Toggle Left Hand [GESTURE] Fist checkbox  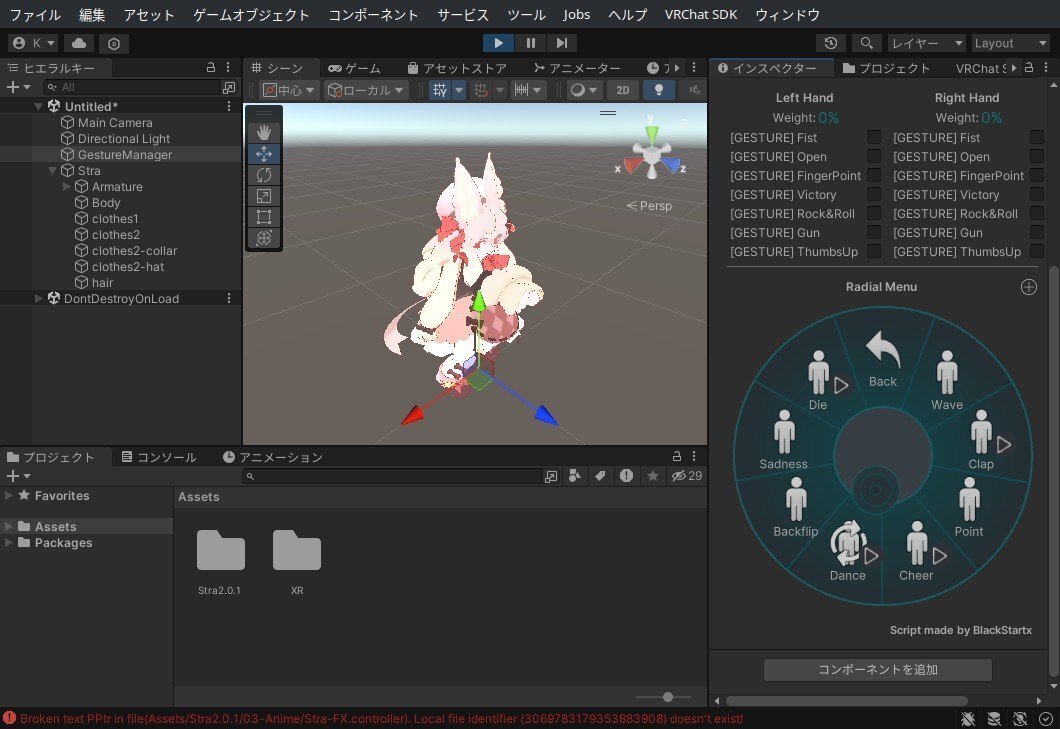[x=873, y=137]
